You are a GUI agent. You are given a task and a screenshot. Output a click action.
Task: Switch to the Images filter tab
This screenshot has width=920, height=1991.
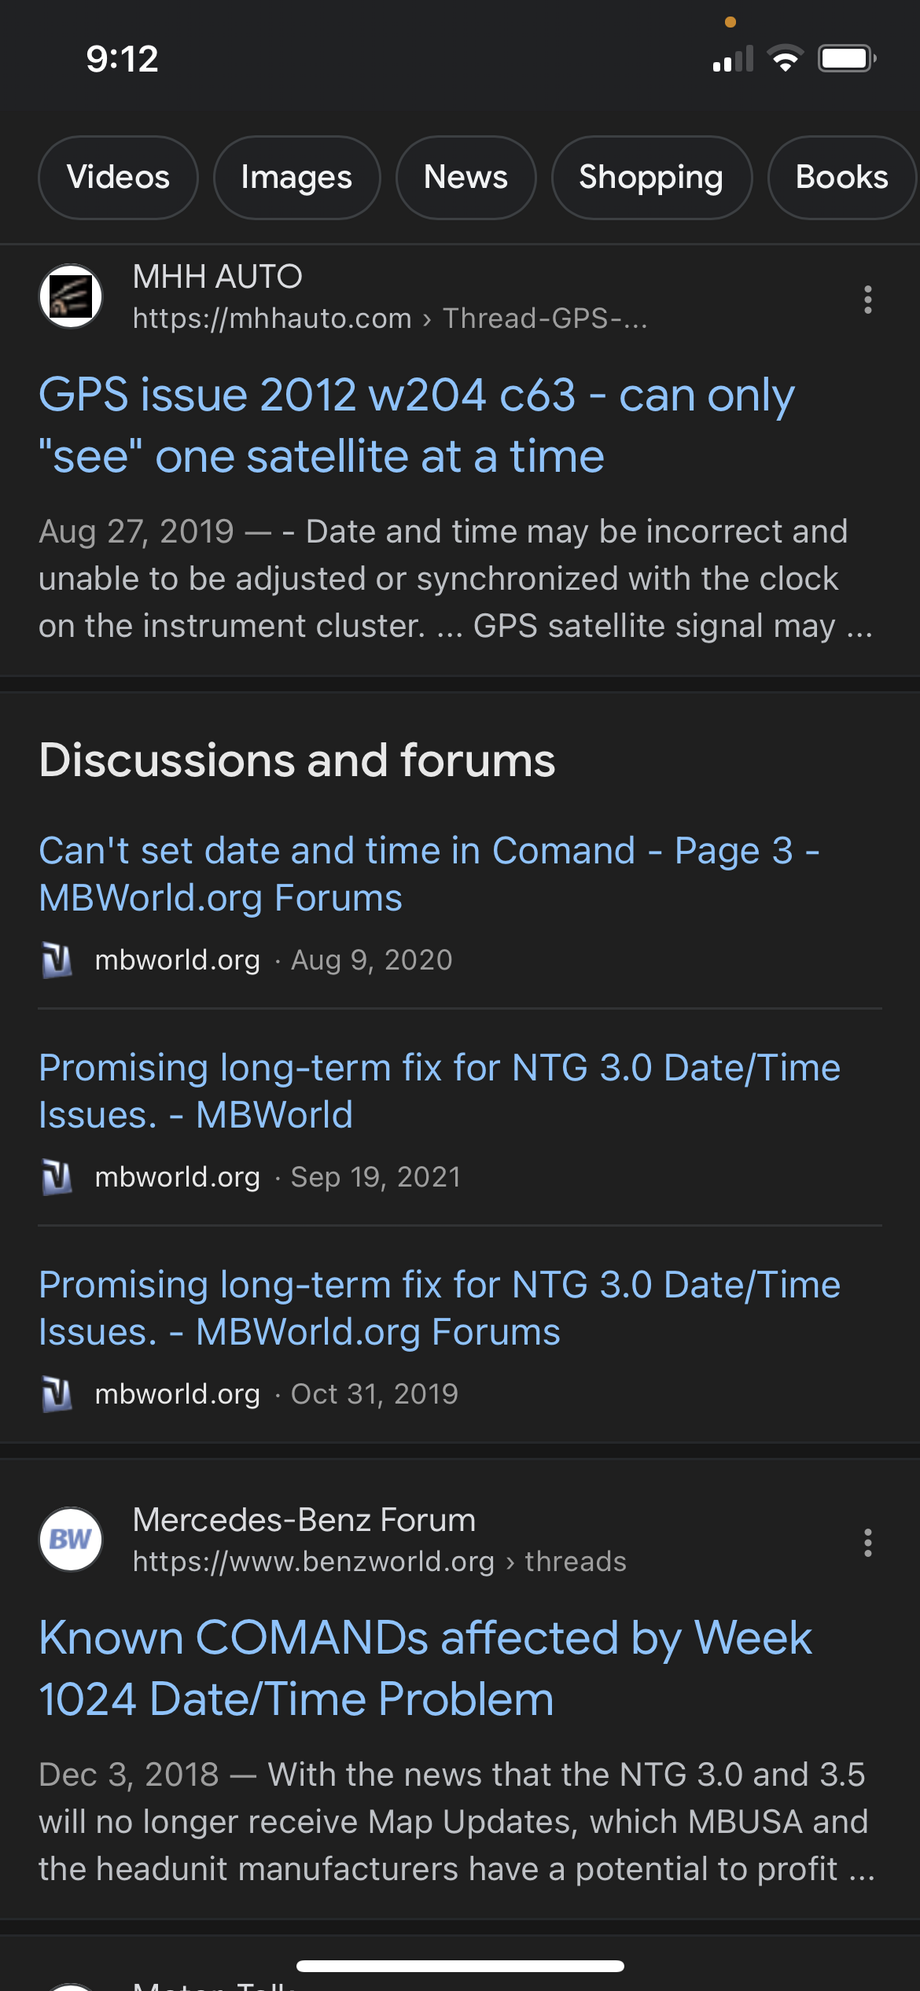click(x=296, y=177)
